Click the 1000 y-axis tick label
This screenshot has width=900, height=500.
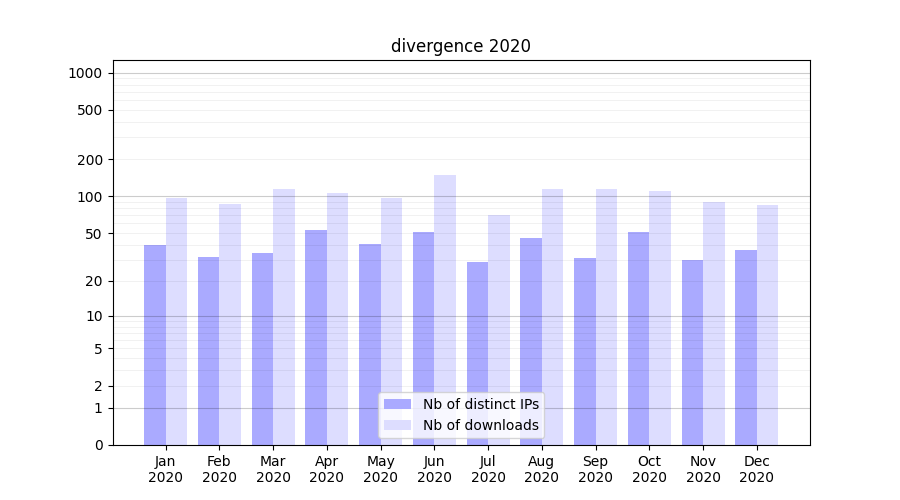85,73
